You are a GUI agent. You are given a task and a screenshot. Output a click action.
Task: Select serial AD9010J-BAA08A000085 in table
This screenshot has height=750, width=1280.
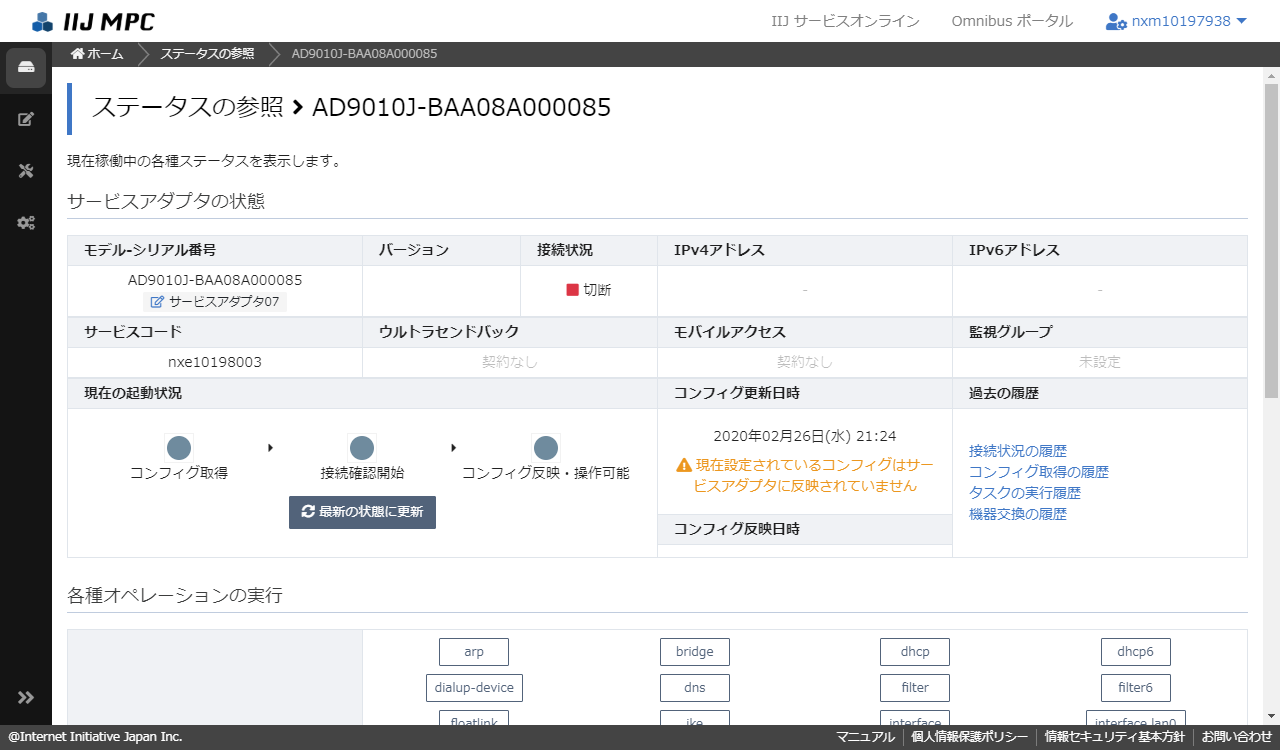pos(215,280)
